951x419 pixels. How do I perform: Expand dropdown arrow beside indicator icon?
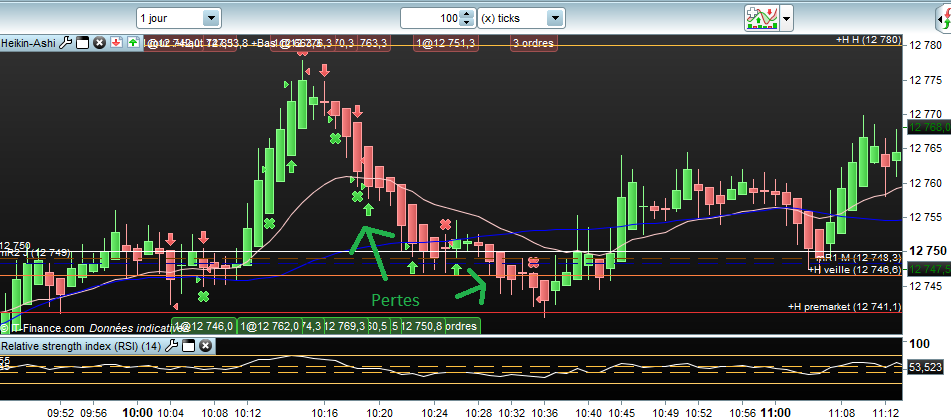[787, 19]
